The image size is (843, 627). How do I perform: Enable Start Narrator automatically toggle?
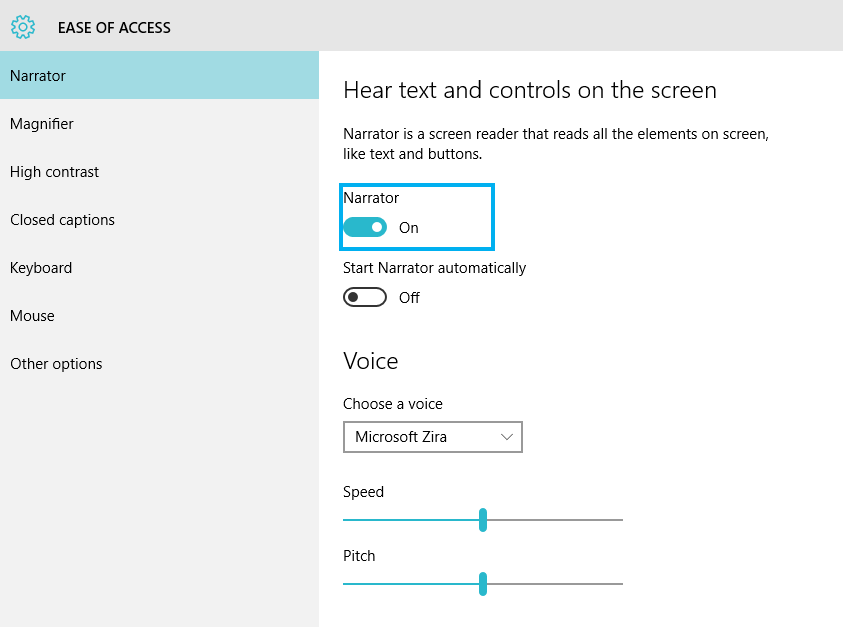click(365, 297)
